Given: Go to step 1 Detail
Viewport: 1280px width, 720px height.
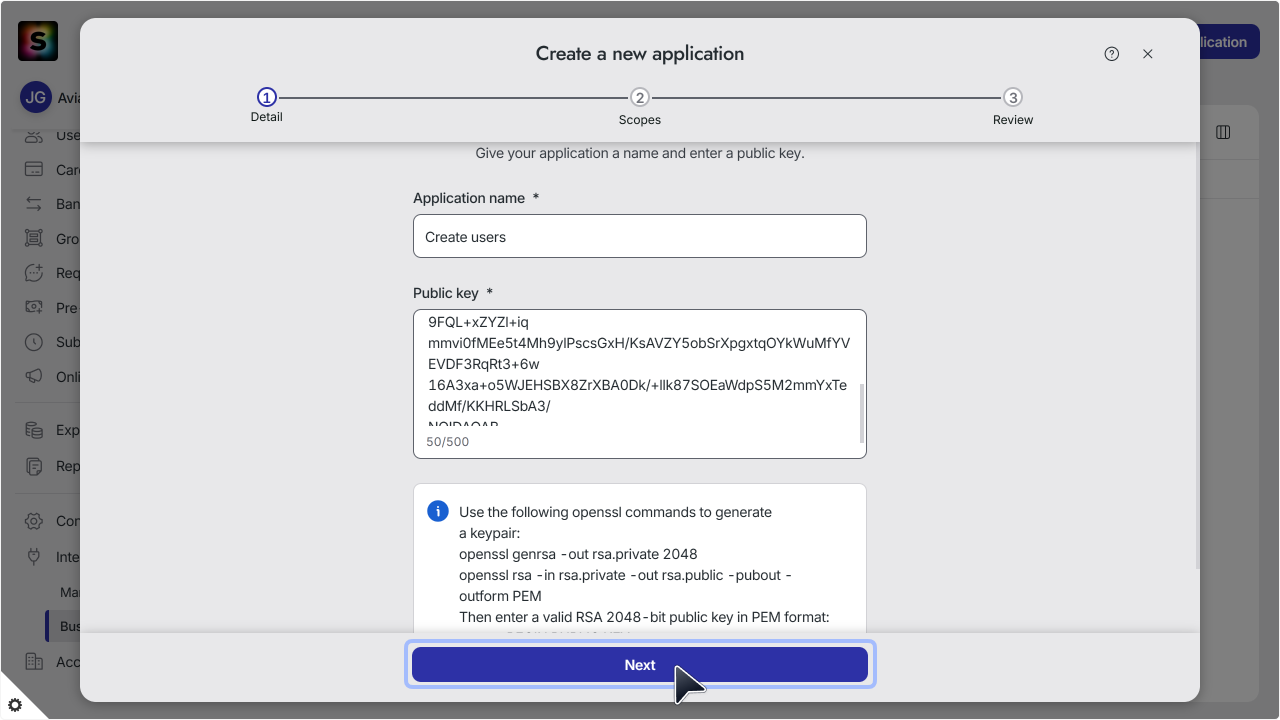Looking at the screenshot, I should click(x=266, y=105).
